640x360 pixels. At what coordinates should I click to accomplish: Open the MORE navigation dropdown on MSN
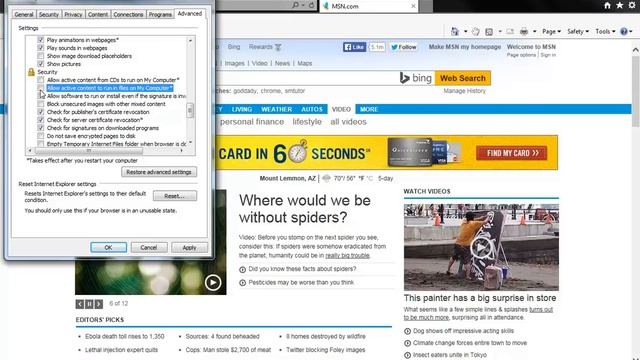pyautogui.click(x=369, y=109)
